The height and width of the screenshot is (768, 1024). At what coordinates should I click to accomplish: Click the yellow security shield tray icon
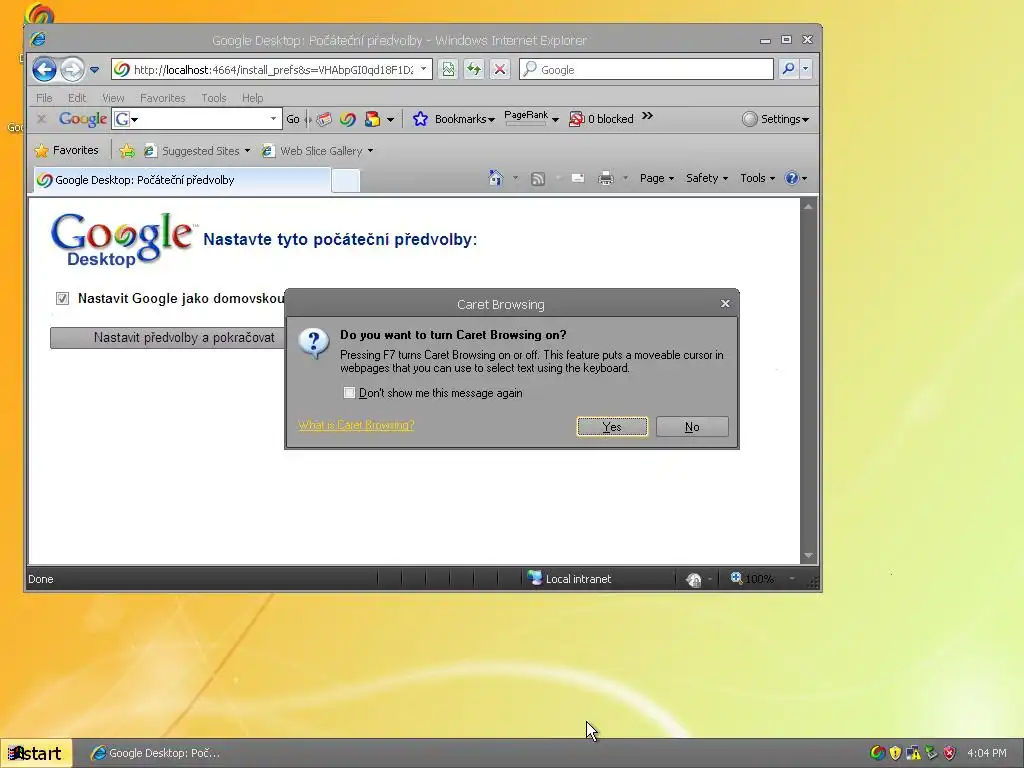[895, 753]
